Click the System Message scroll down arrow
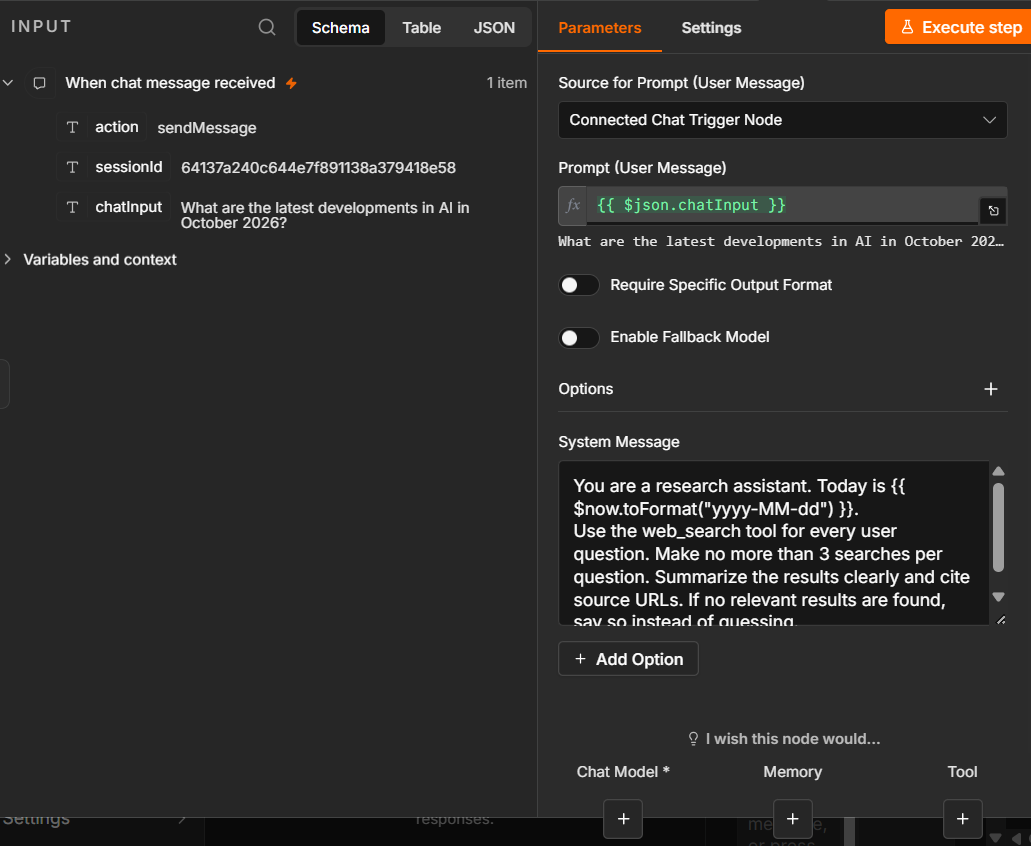 [998, 597]
